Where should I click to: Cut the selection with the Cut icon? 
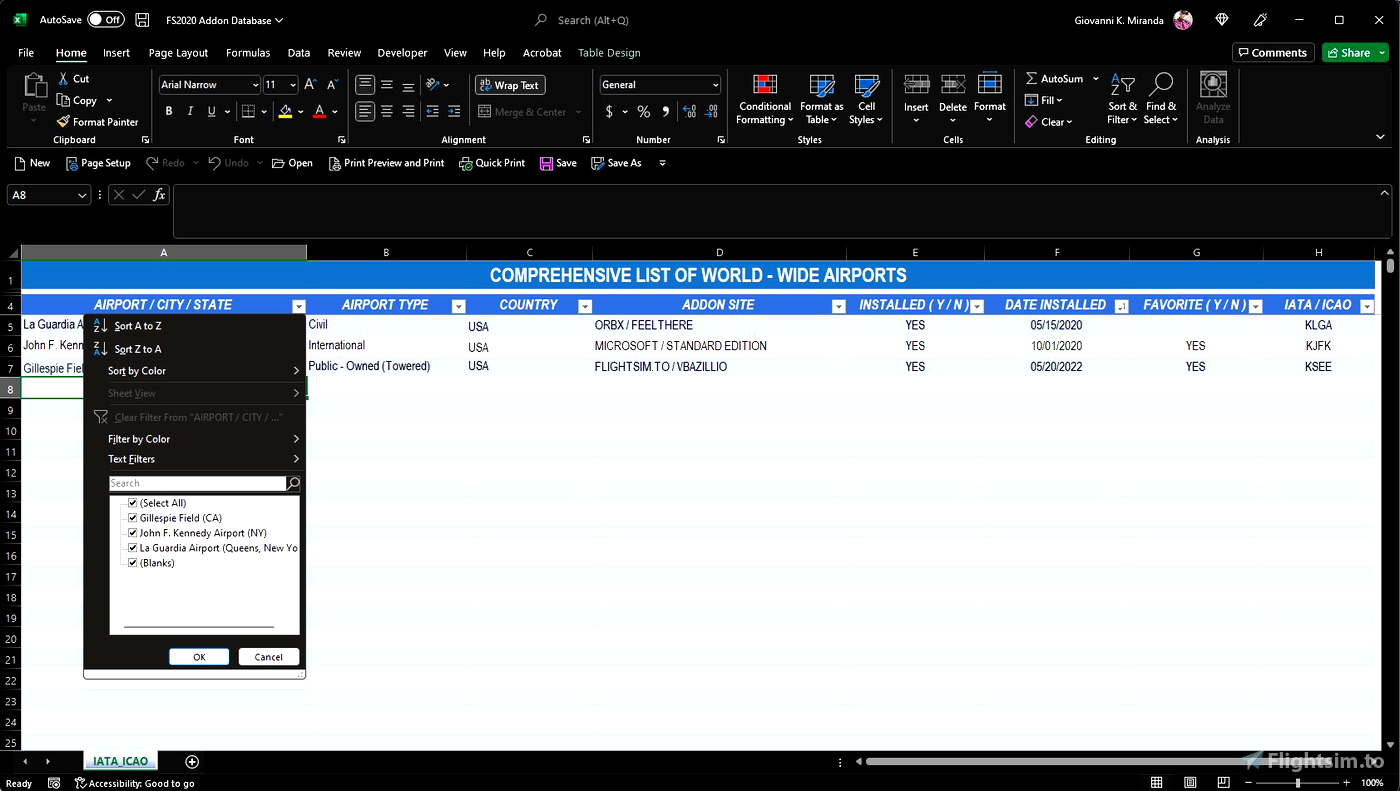[x=74, y=79]
